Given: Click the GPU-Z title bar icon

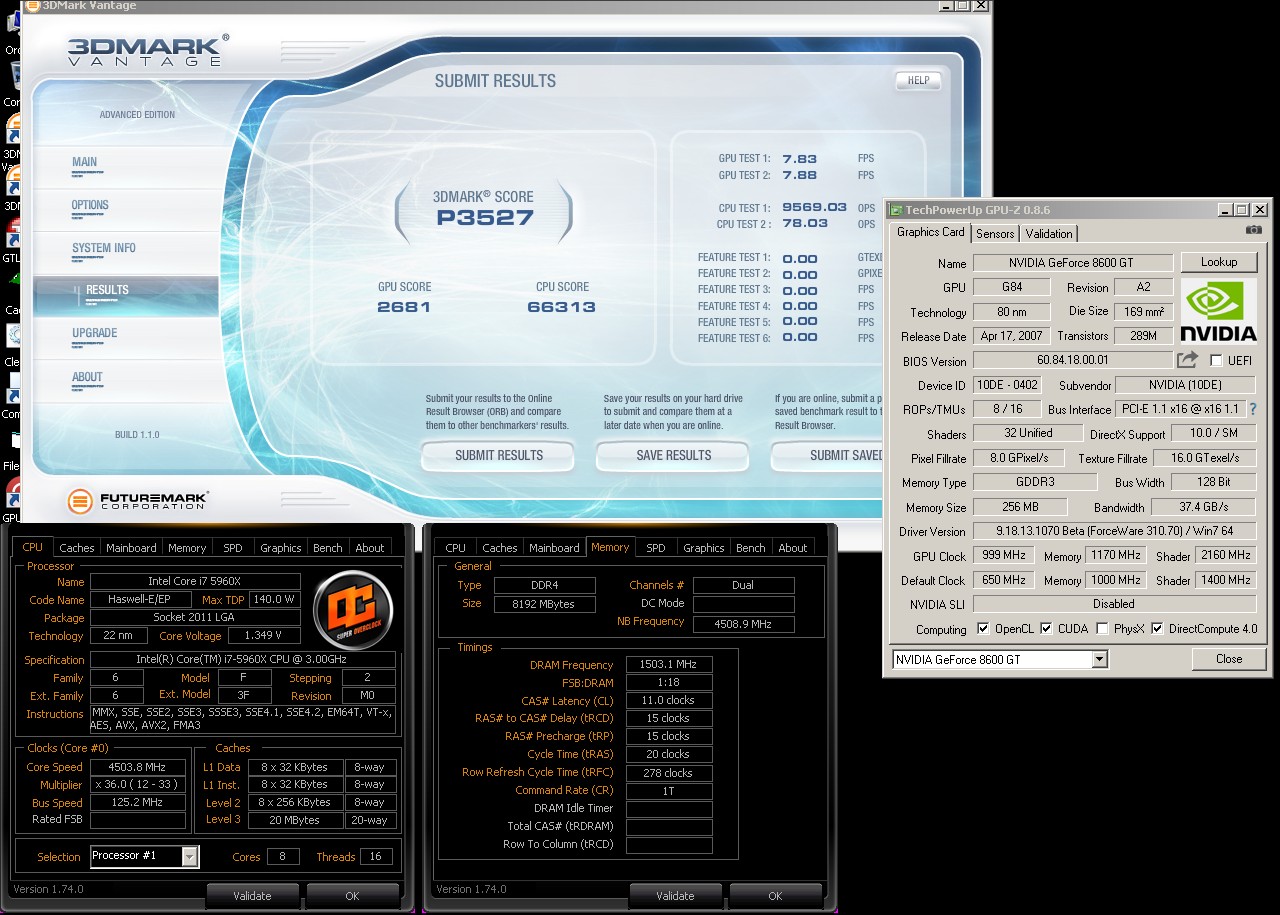Looking at the screenshot, I should 894,210.
